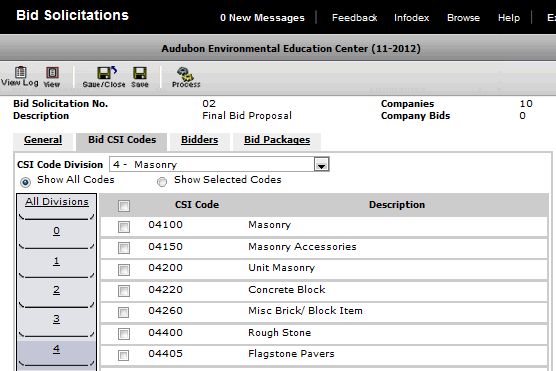Screen dimensions: 556x371
Task: Check the header select-all CSI Code checkbox
Action: tap(124, 206)
